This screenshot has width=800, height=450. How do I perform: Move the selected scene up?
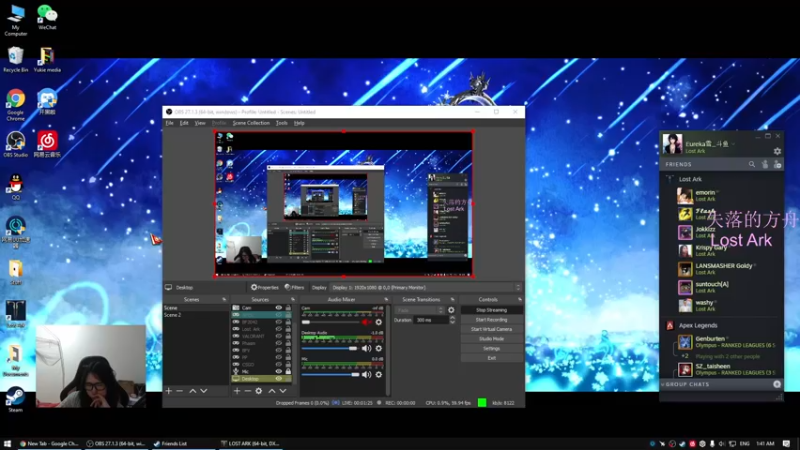point(193,391)
